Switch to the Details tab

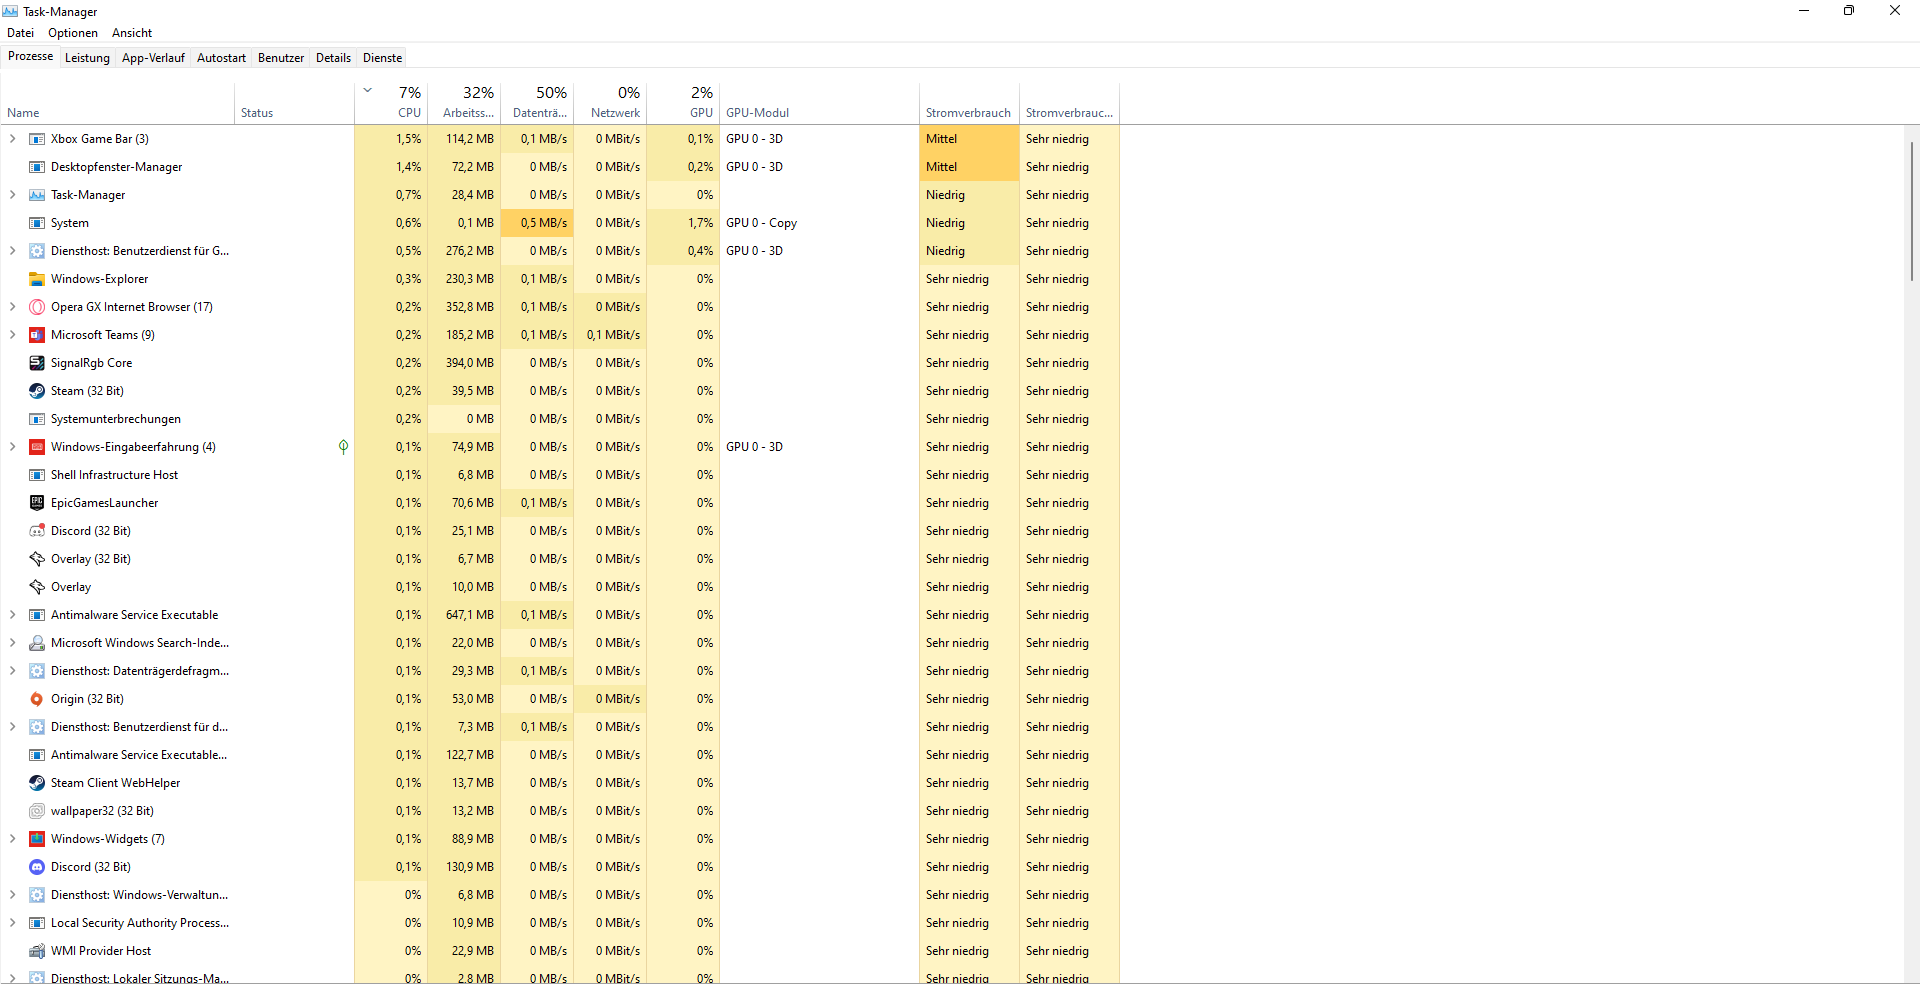(x=333, y=58)
